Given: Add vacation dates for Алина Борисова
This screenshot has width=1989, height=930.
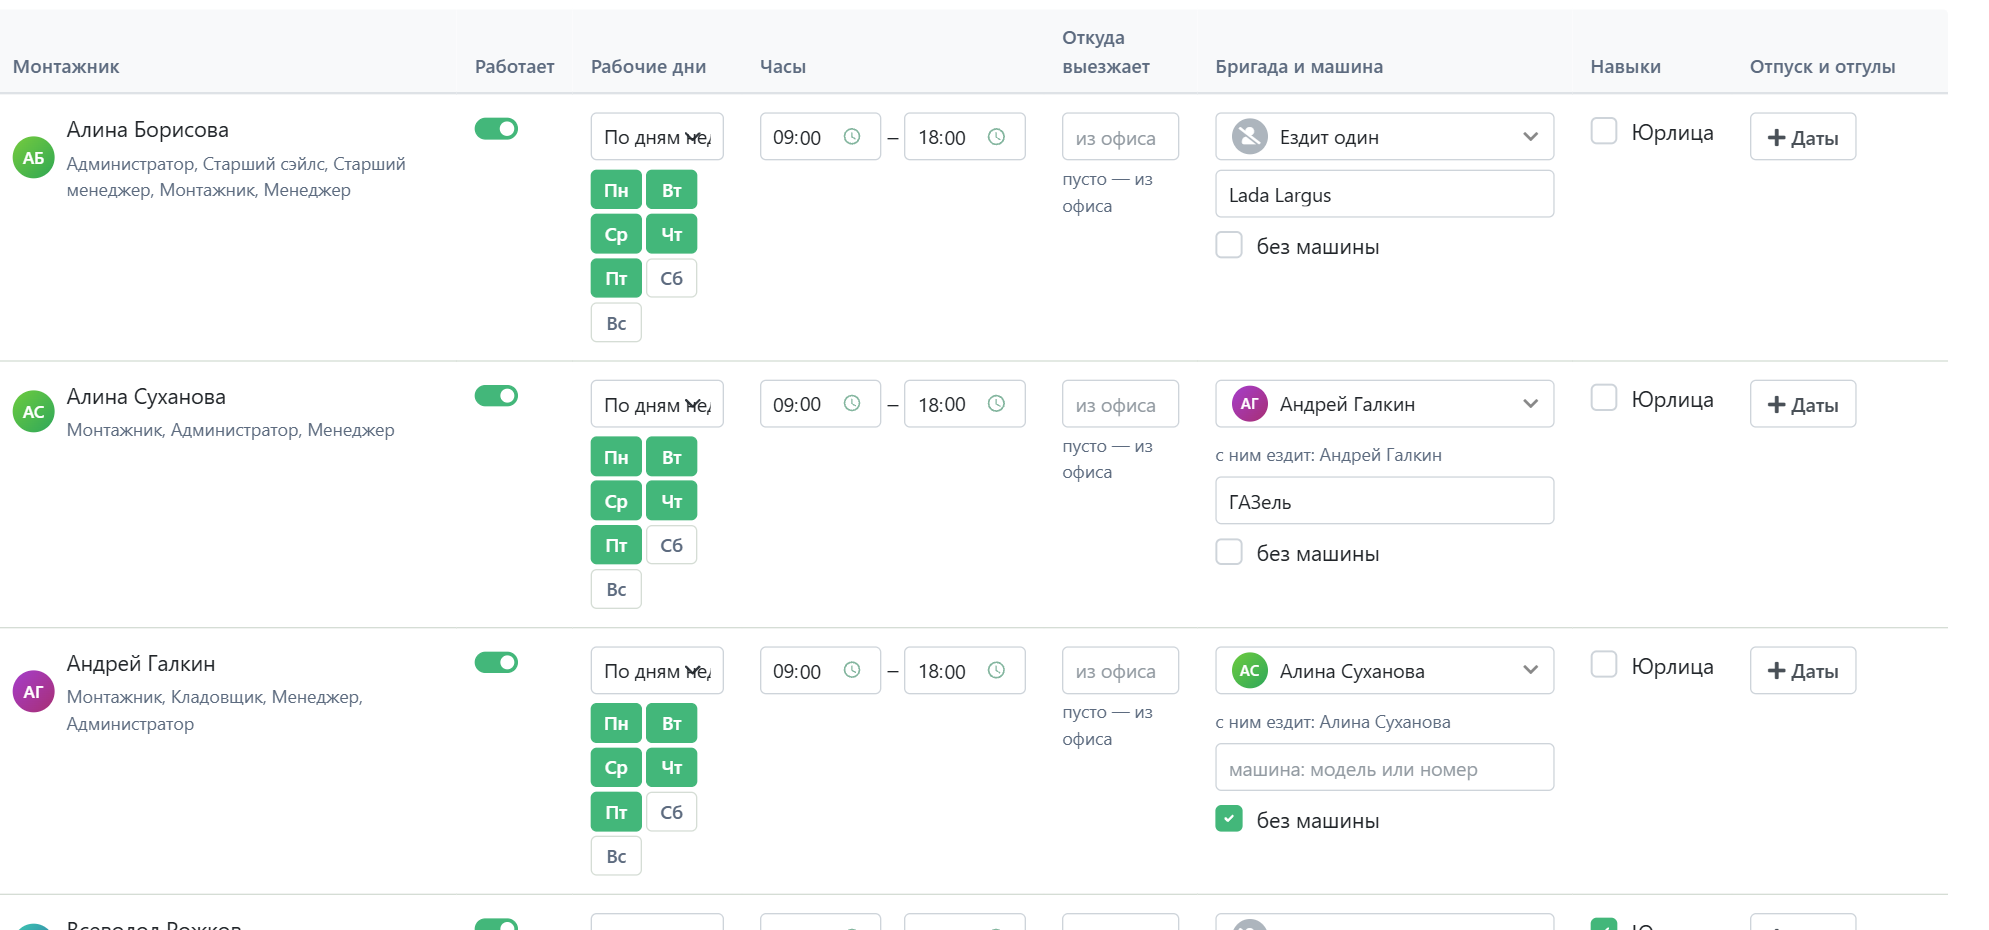Looking at the screenshot, I should click(1803, 137).
